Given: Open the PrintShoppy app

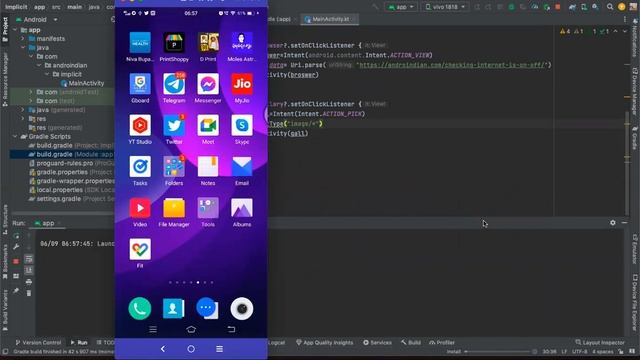Looking at the screenshot, I should coord(174,43).
